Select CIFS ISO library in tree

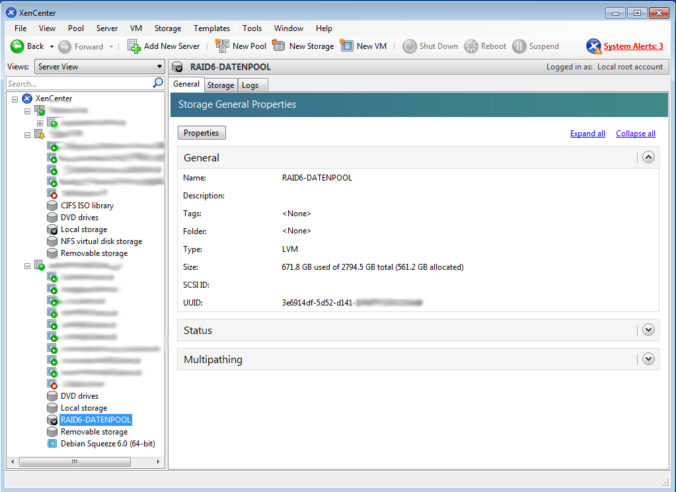87,206
